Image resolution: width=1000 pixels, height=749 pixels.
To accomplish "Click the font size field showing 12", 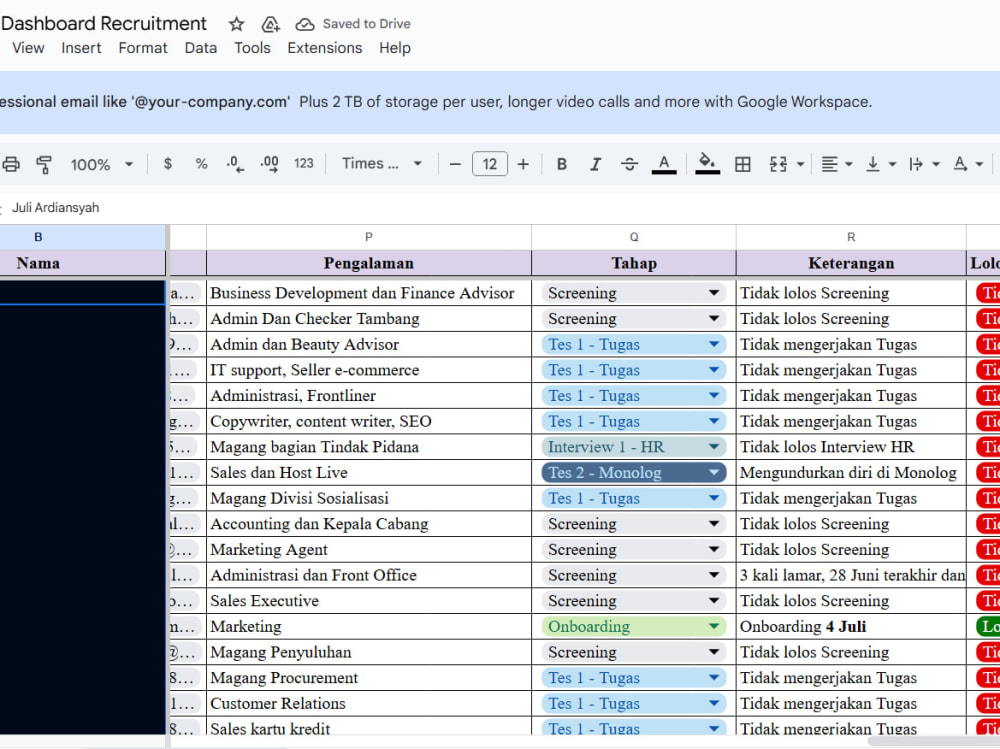I will 490,164.
